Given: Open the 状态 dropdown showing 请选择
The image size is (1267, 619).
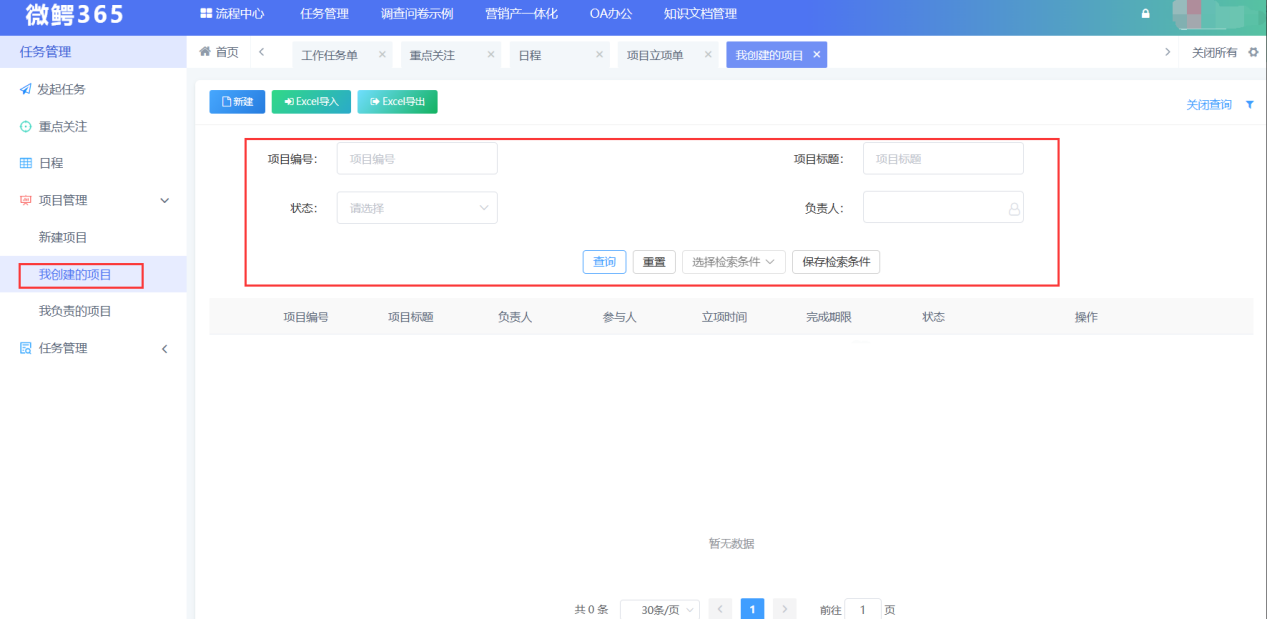Looking at the screenshot, I should pos(417,207).
